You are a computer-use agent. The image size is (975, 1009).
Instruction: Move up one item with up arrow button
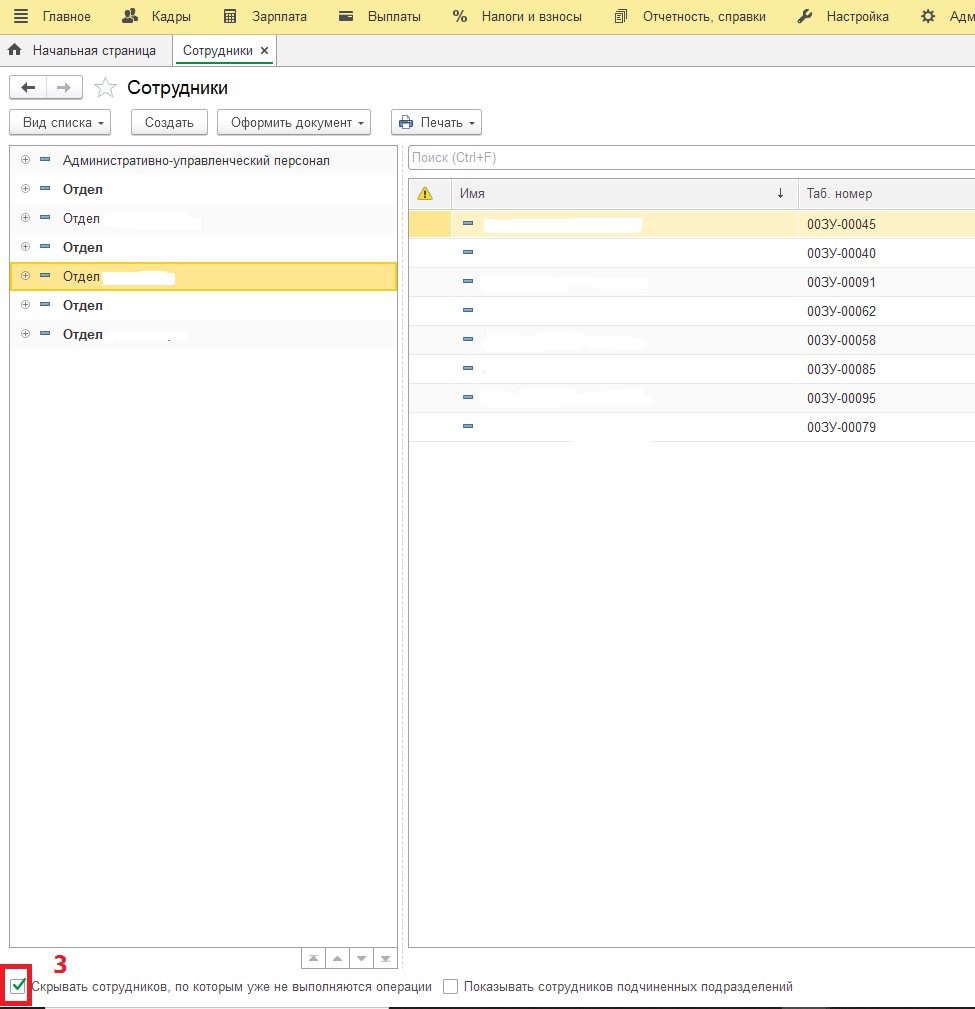pos(337,958)
